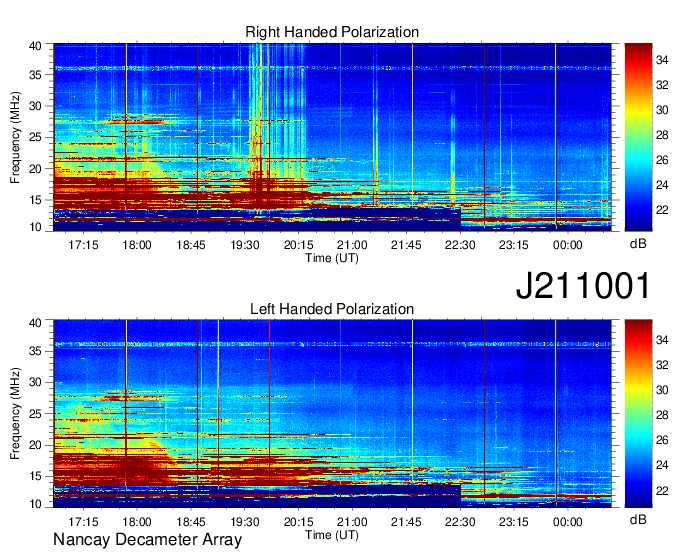Click the 00:00 time tick under the Left Handed plot
Image resolution: width=680 pixels, height=552 pixels.
567,522
